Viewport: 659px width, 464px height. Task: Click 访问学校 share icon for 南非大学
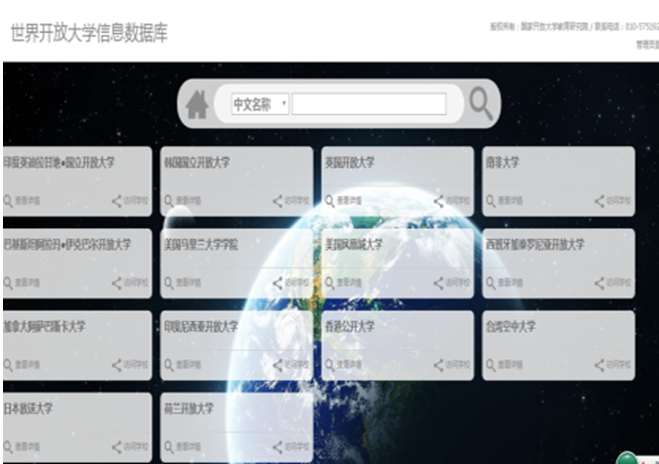click(598, 201)
